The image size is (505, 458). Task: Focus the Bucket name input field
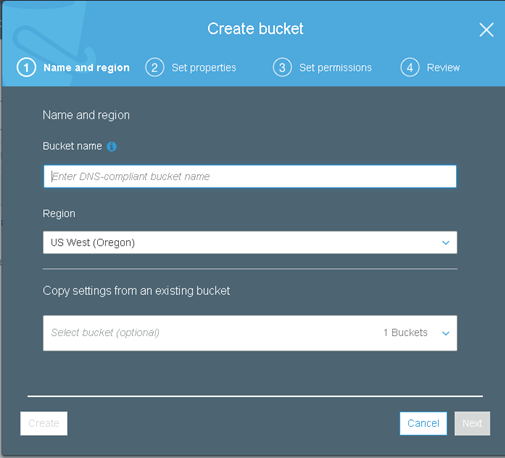coord(250,176)
